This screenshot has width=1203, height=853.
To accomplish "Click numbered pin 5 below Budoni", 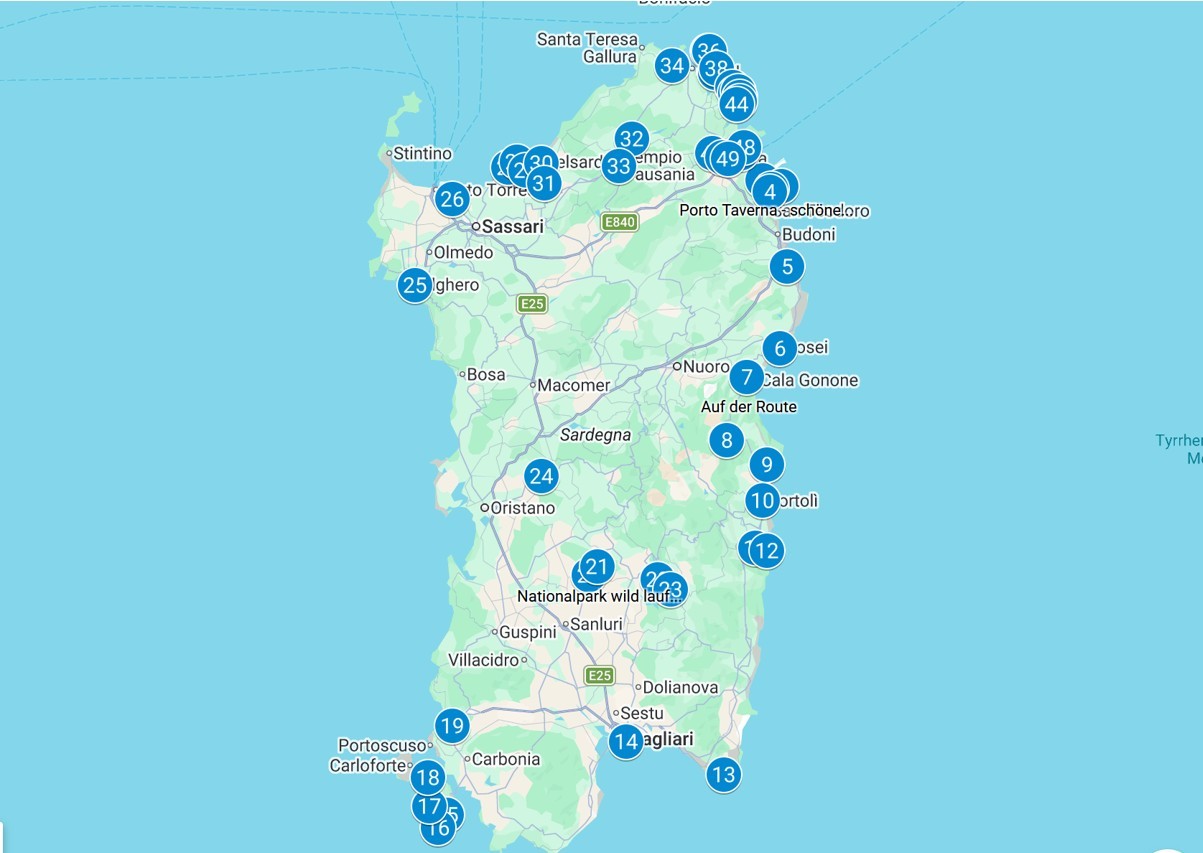I will click(787, 266).
